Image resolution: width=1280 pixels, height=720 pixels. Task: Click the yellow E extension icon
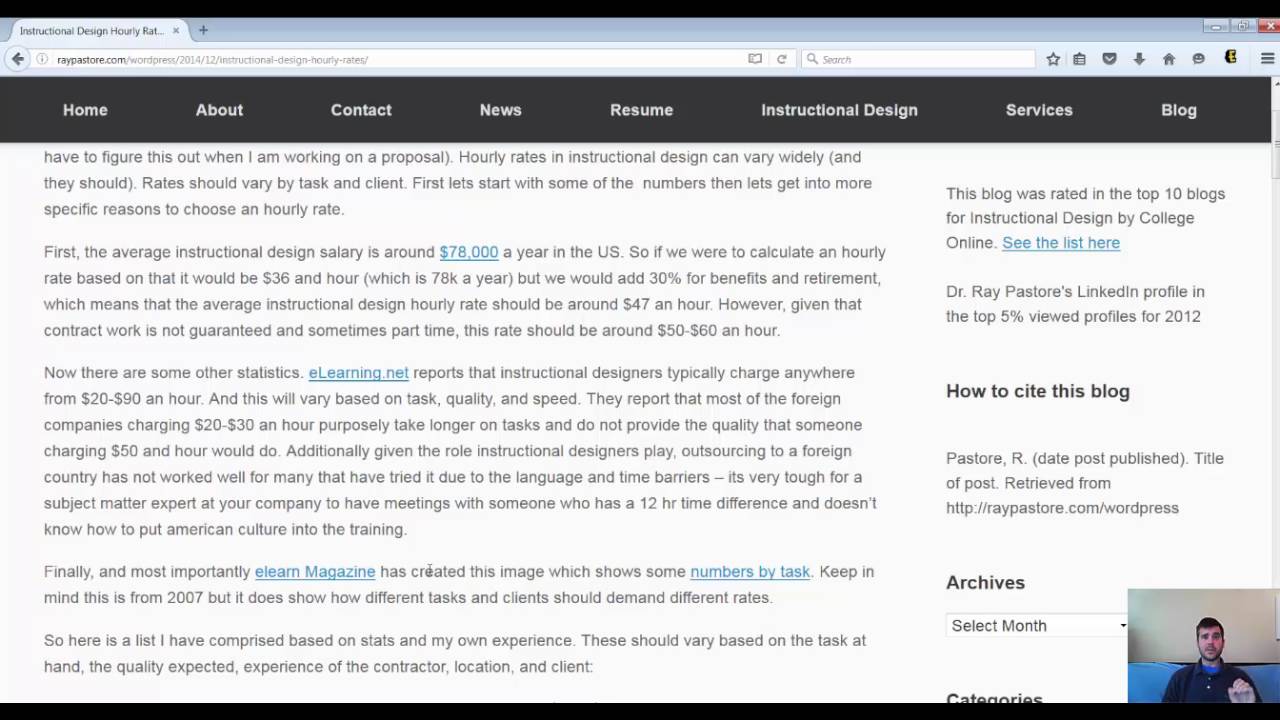(x=1231, y=58)
